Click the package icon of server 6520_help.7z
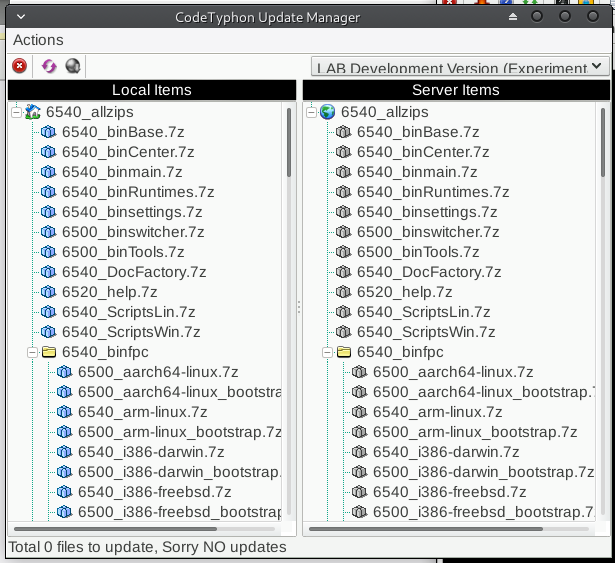Screen dimensions: 615x563 (344, 292)
